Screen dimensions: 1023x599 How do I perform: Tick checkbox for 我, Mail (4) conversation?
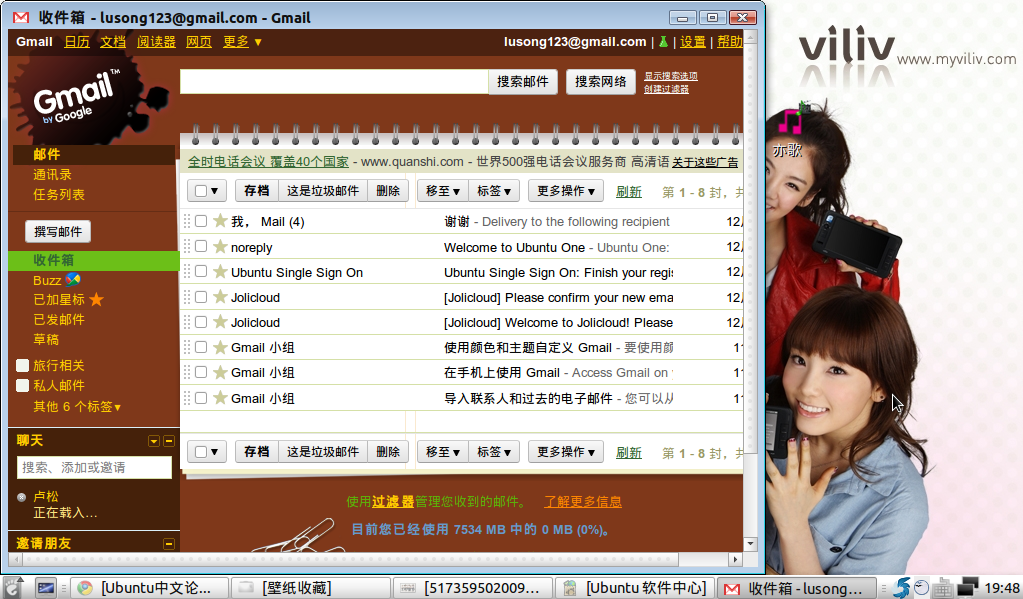[x=201, y=221]
